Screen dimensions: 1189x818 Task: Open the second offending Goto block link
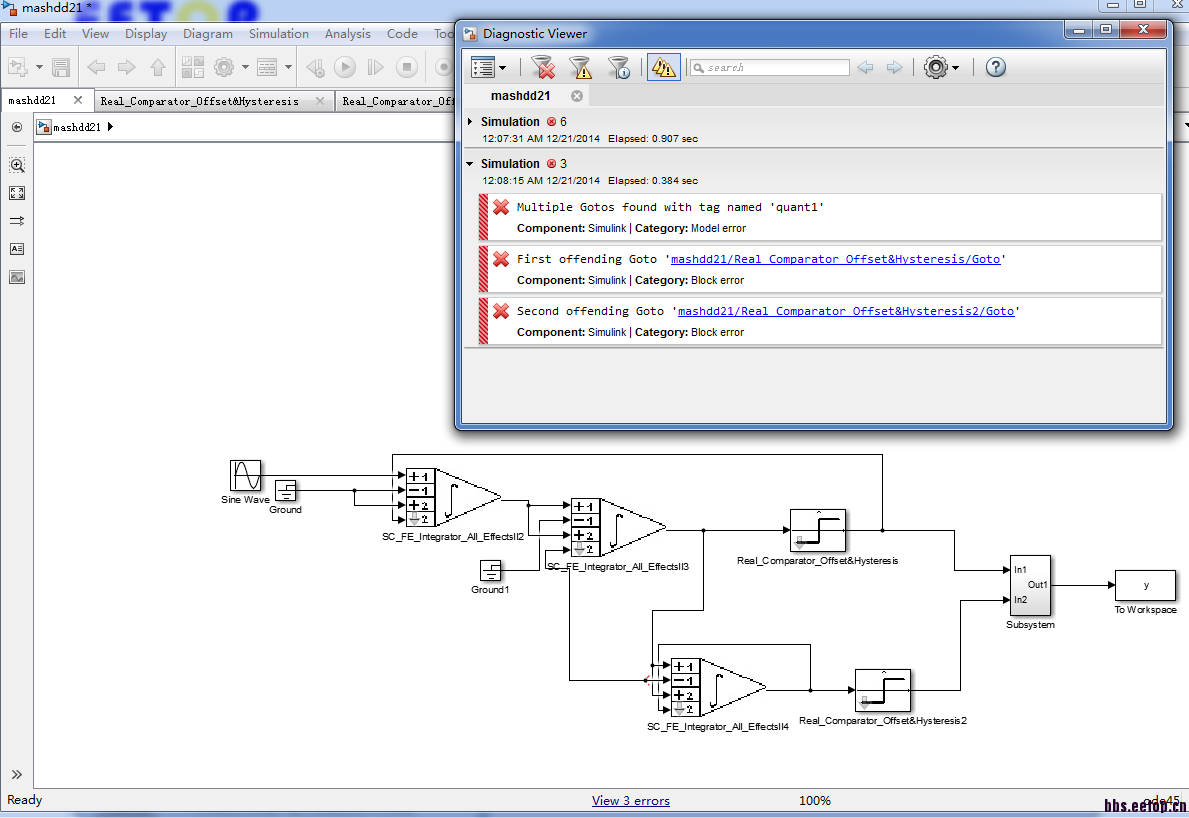846,311
